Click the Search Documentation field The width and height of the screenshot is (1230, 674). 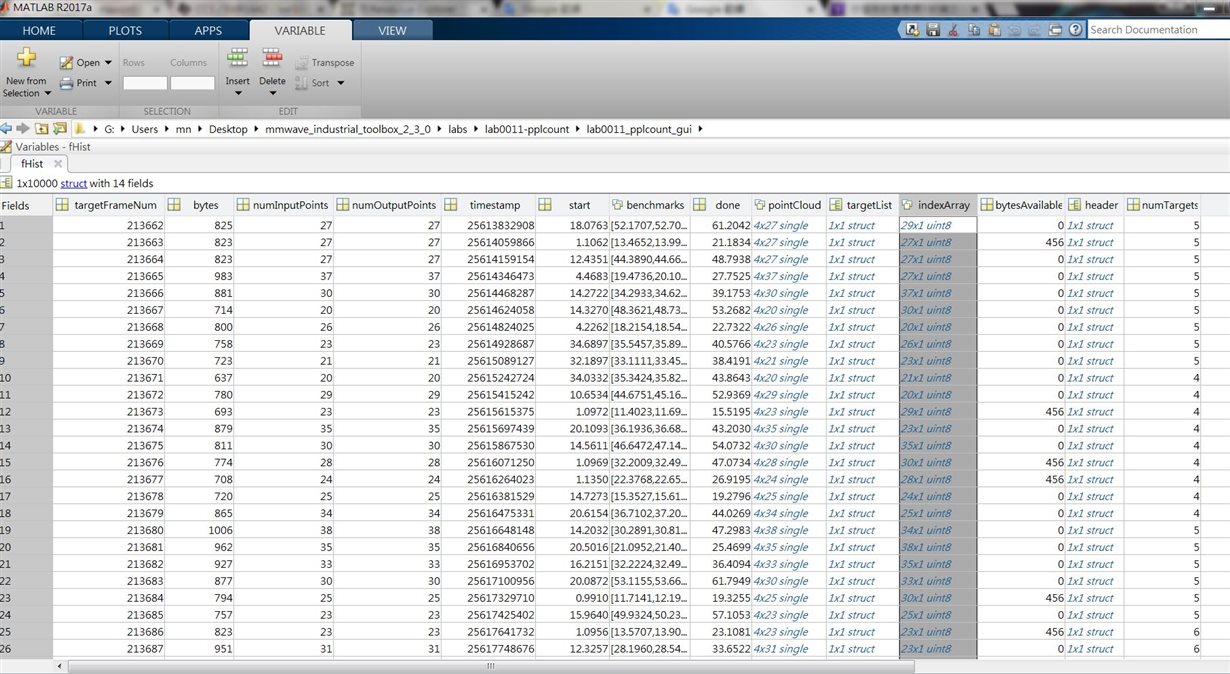click(1157, 30)
